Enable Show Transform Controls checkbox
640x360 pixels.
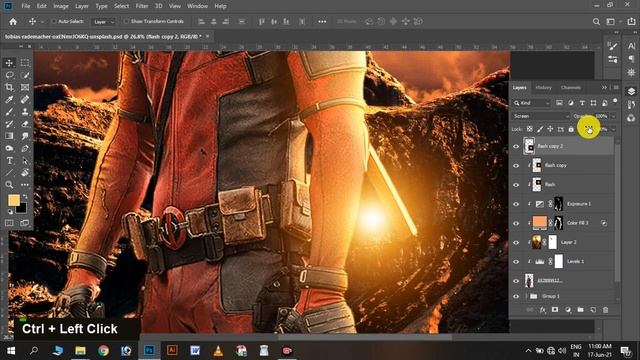pos(127,21)
